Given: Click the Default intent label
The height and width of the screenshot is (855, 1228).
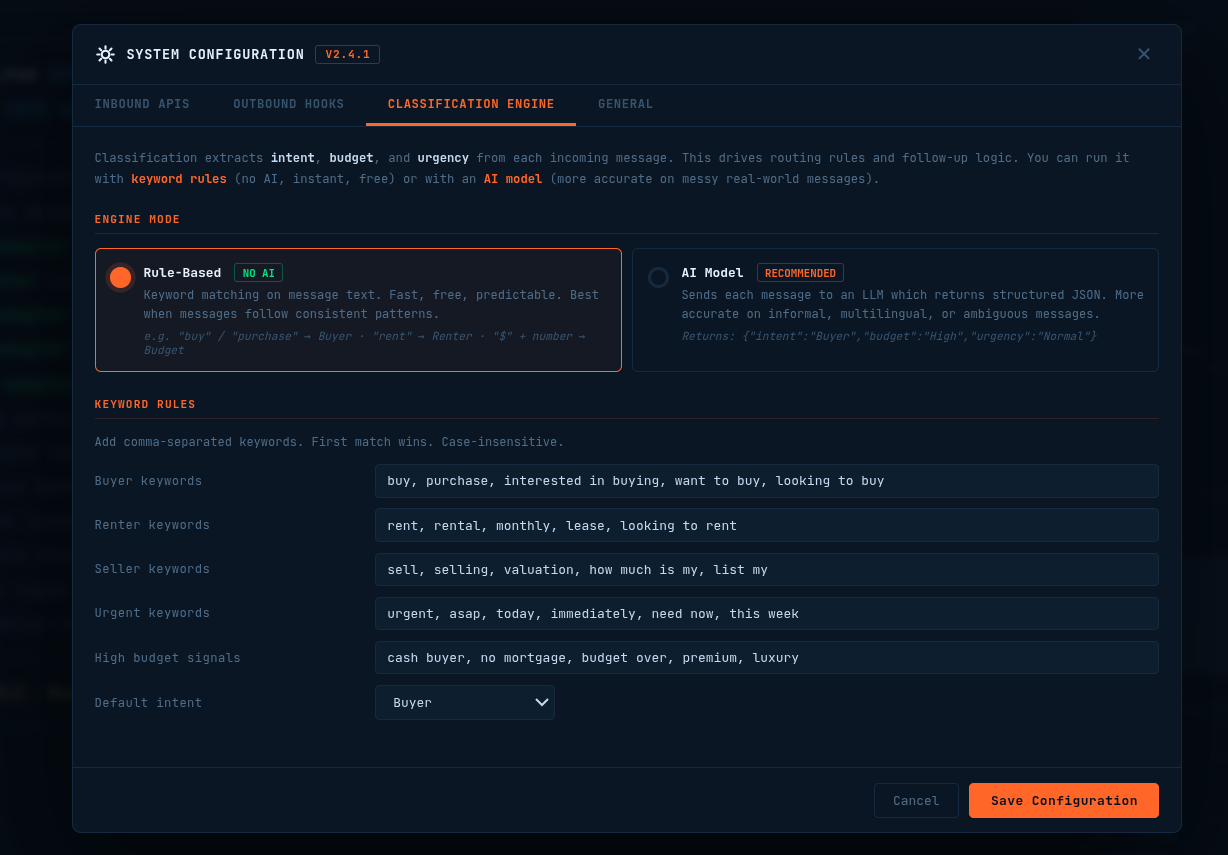Looking at the screenshot, I should pos(148,703).
